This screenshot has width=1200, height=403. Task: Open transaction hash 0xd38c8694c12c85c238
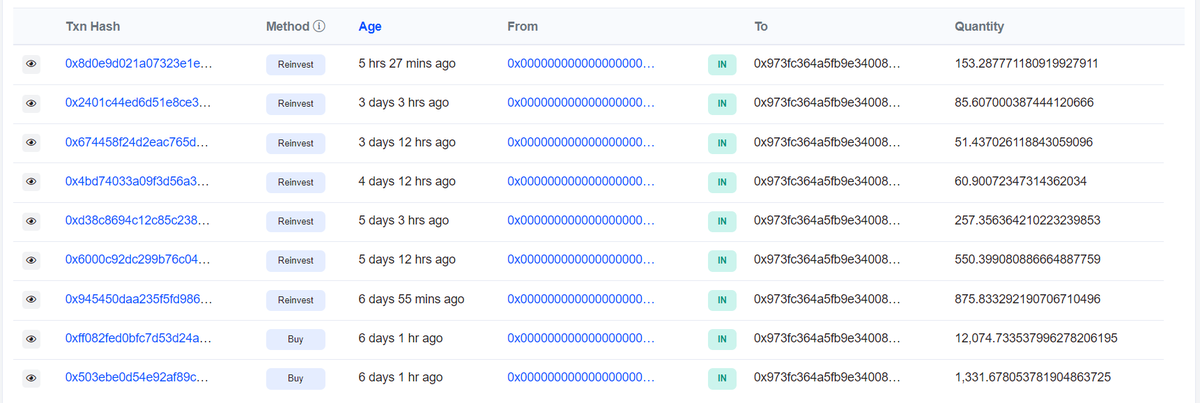(x=137, y=221)
